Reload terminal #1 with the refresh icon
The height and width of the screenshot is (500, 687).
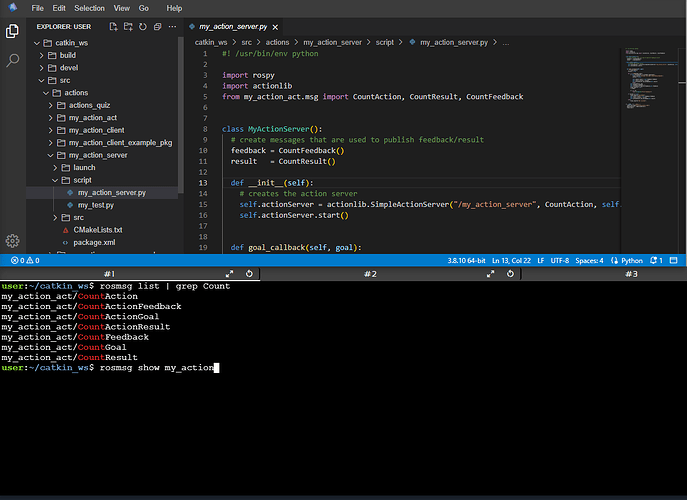[249, 274]
